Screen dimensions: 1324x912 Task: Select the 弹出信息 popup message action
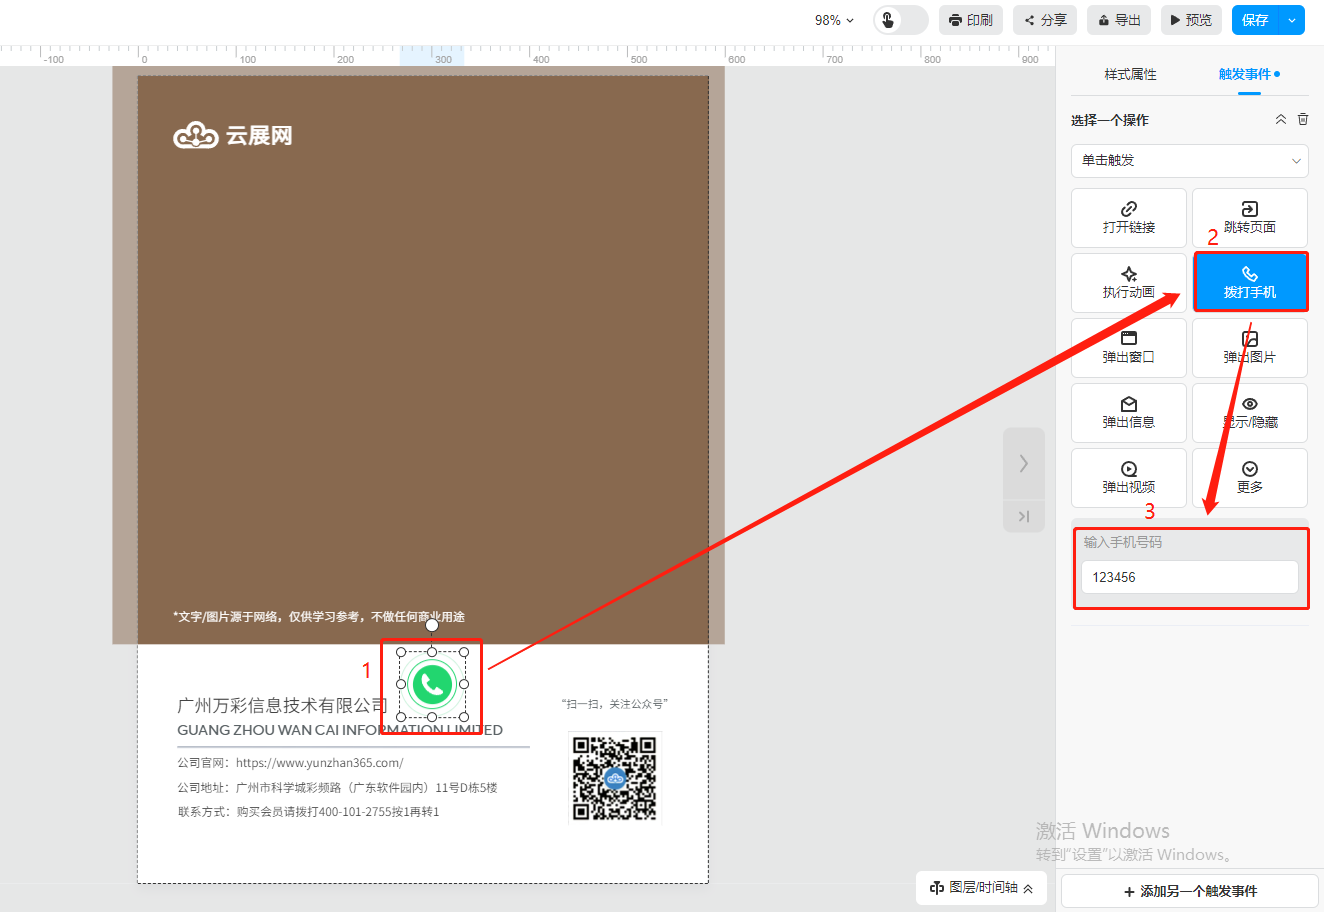point(1128,412)
